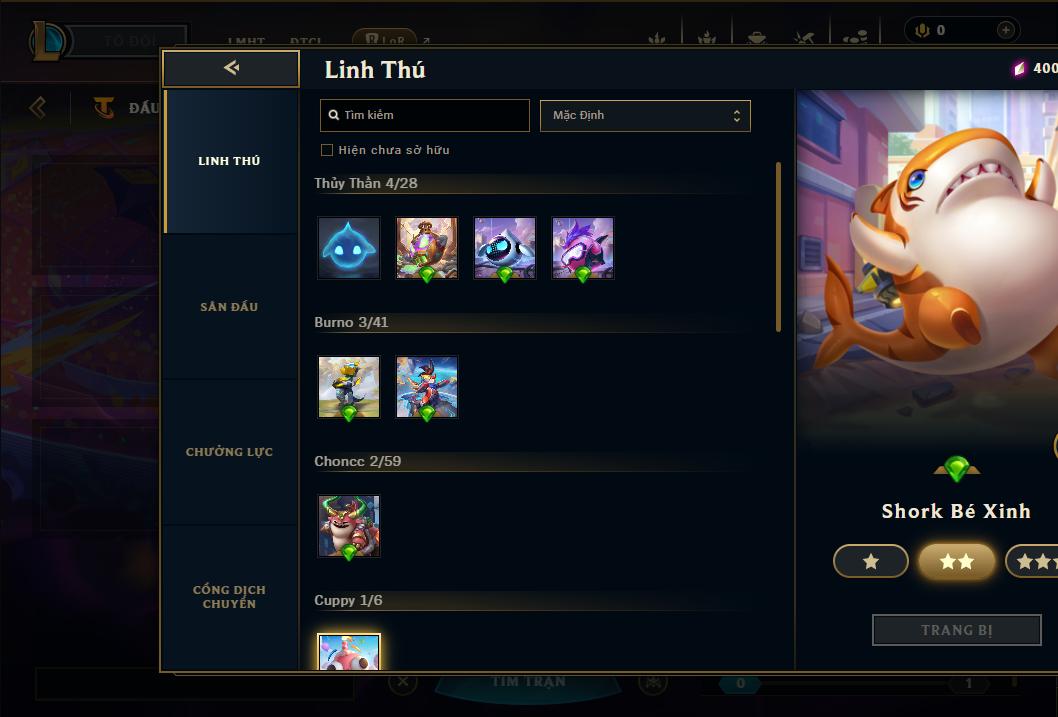Go back using the arrow button
Viewport: 1058px width, 717px height.
tap(231, 68)
